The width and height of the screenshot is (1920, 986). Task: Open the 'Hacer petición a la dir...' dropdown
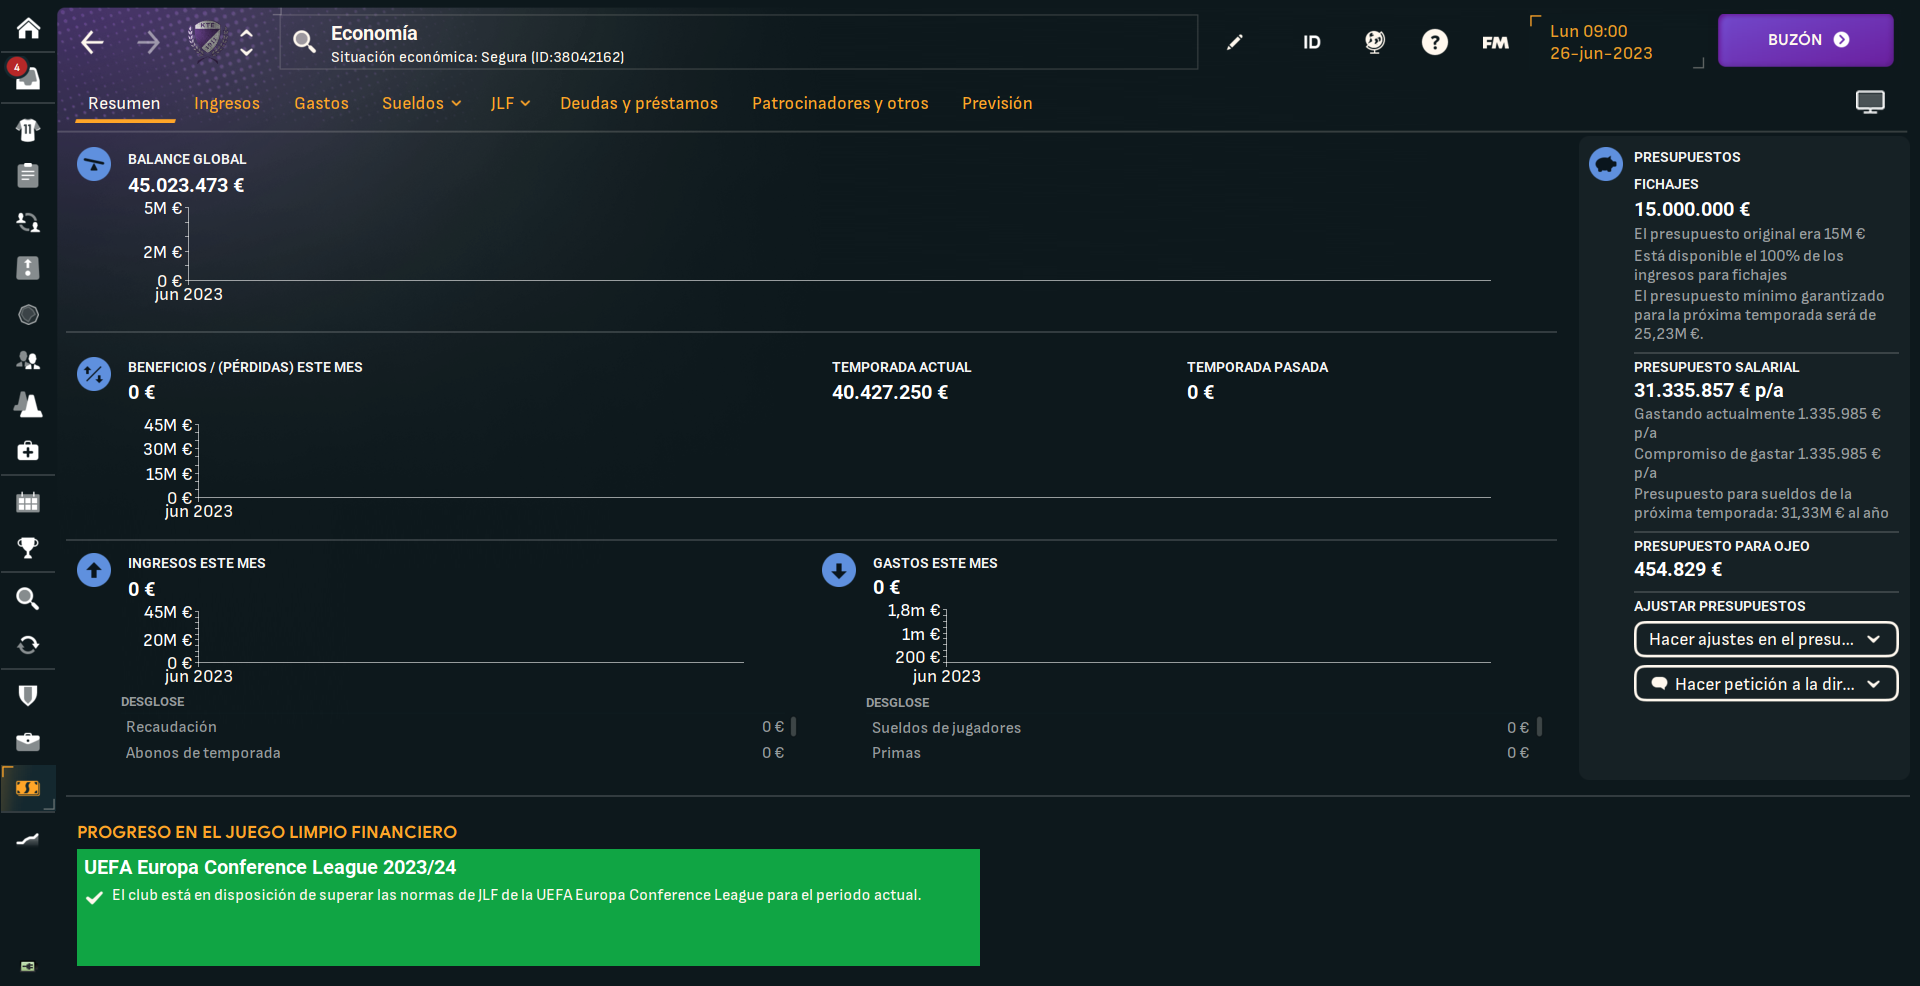(x=1766, y=684)
